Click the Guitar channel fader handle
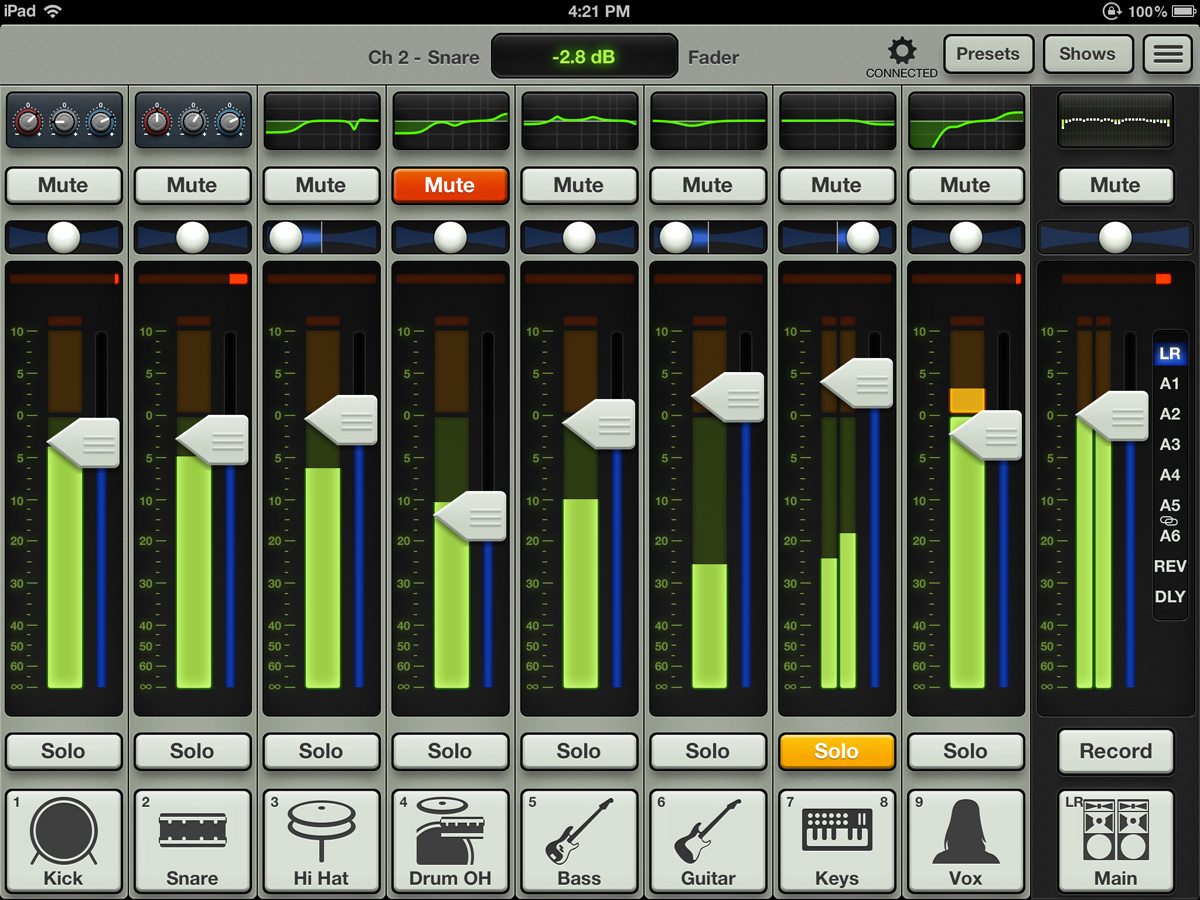The image size is (1200, 900). [730, 397]
